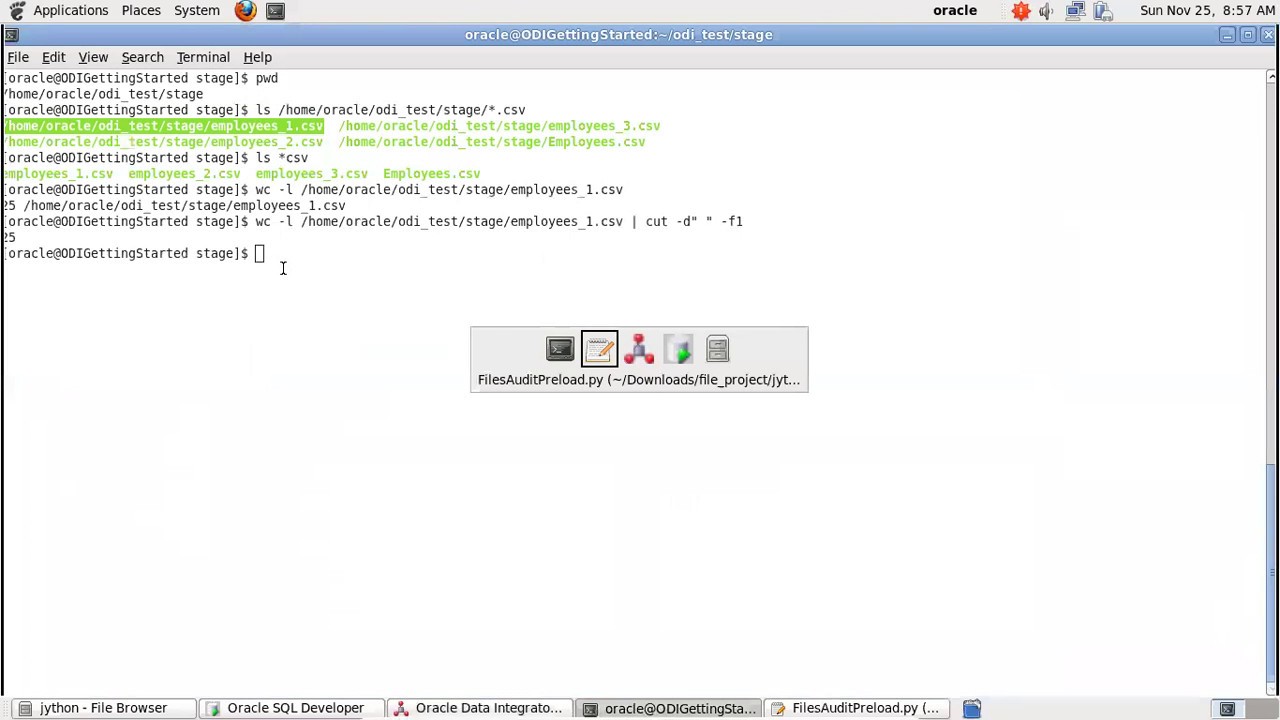The width and height of the screenshot is (1280, 720).
Task: Open the Terminal menu
Action: (x=203, y=57)
